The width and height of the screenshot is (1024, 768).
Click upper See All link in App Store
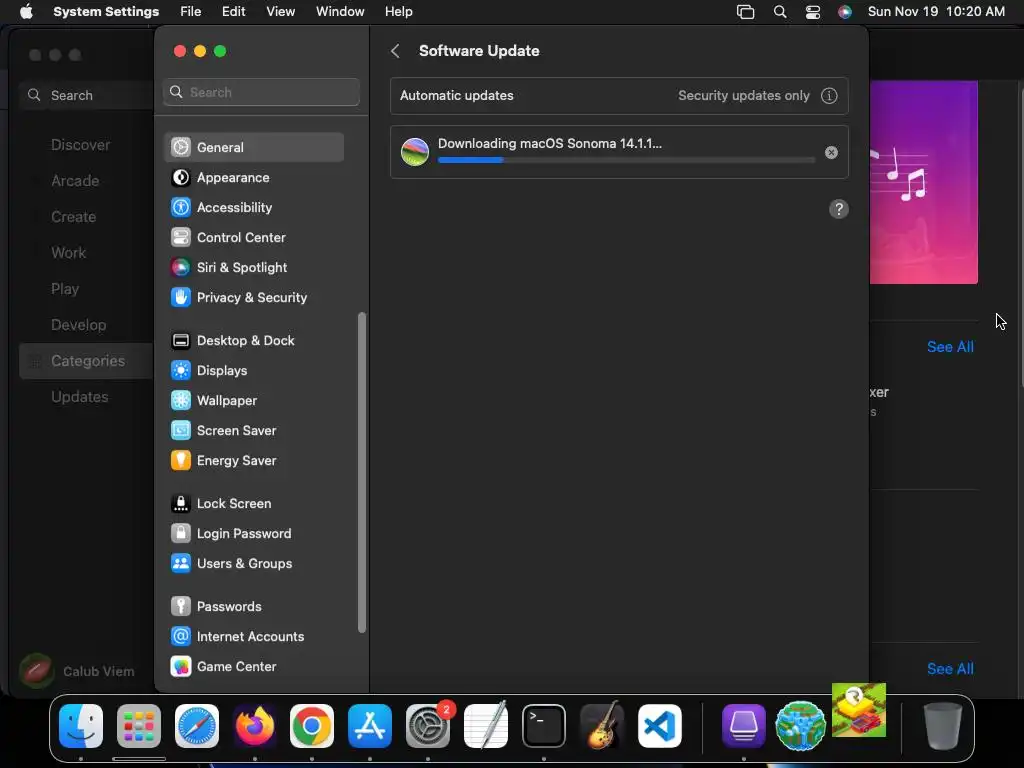[950, 347]
